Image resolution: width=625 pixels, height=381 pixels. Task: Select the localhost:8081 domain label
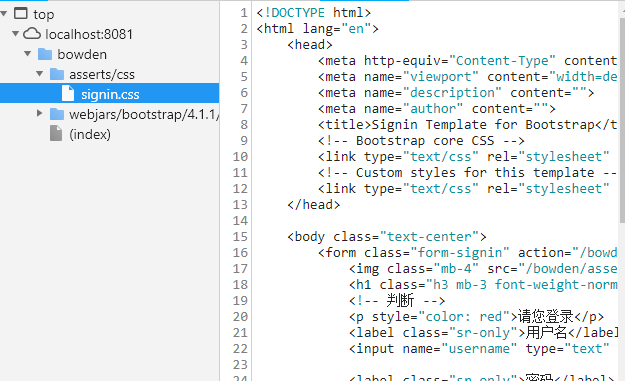[89, 34]
